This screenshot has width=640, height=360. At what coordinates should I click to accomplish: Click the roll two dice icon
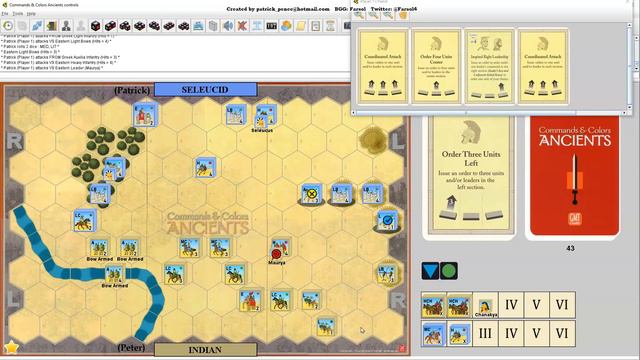pos(111,26)
